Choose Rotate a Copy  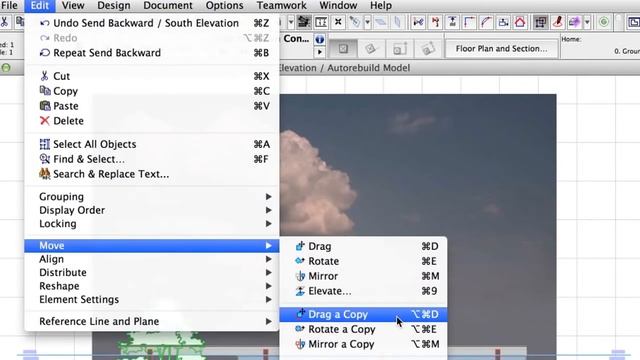click(363, 329)
